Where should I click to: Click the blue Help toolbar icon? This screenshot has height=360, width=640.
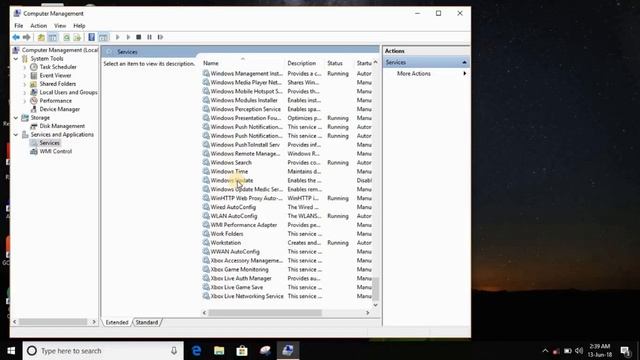click(91, 37)
